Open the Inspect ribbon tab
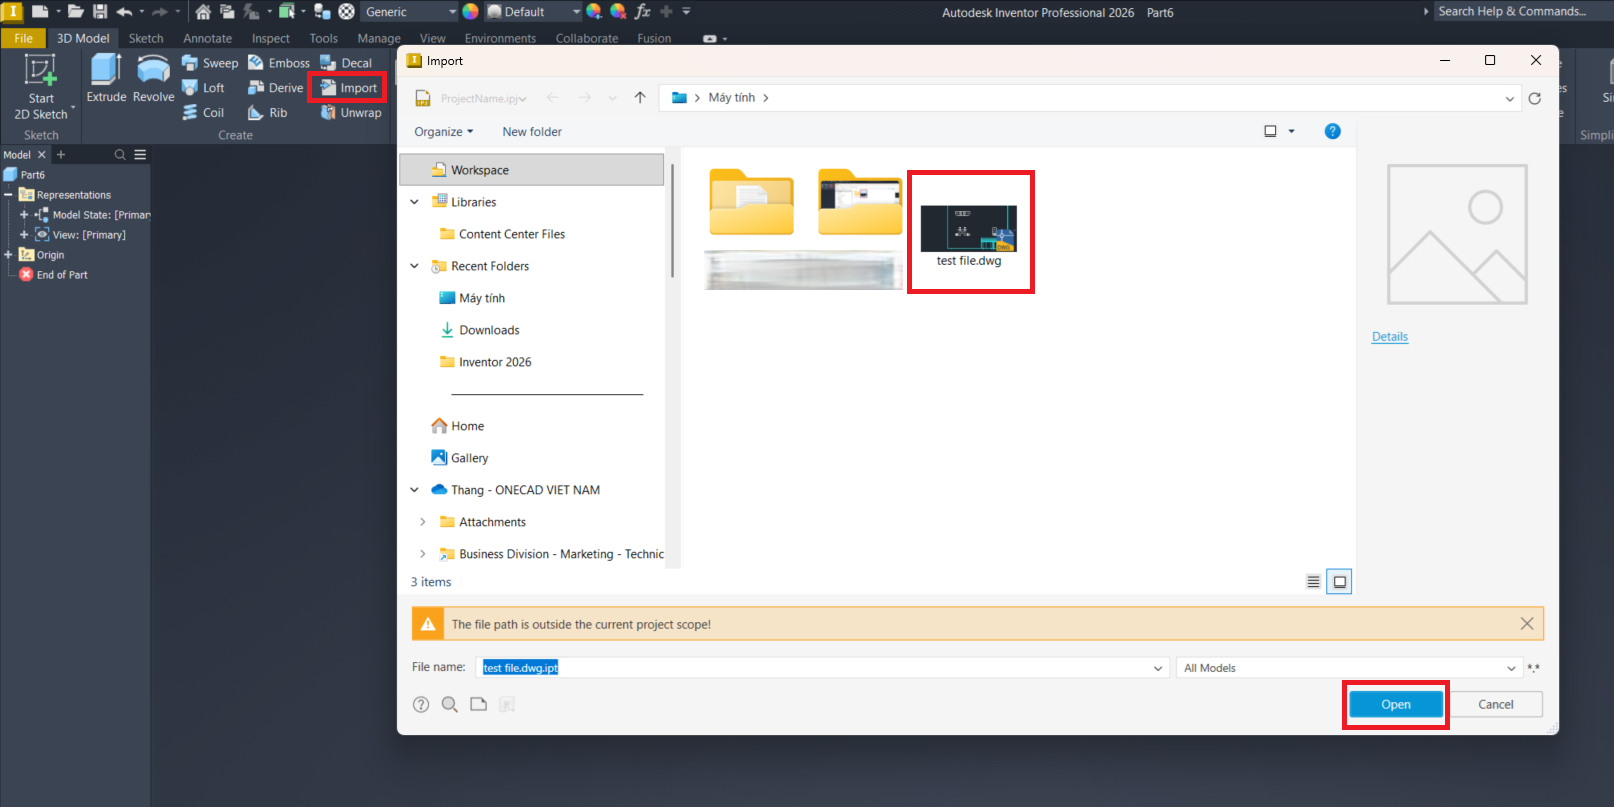The height and width of the screenshot is (807, 1614). pos(271,38)
